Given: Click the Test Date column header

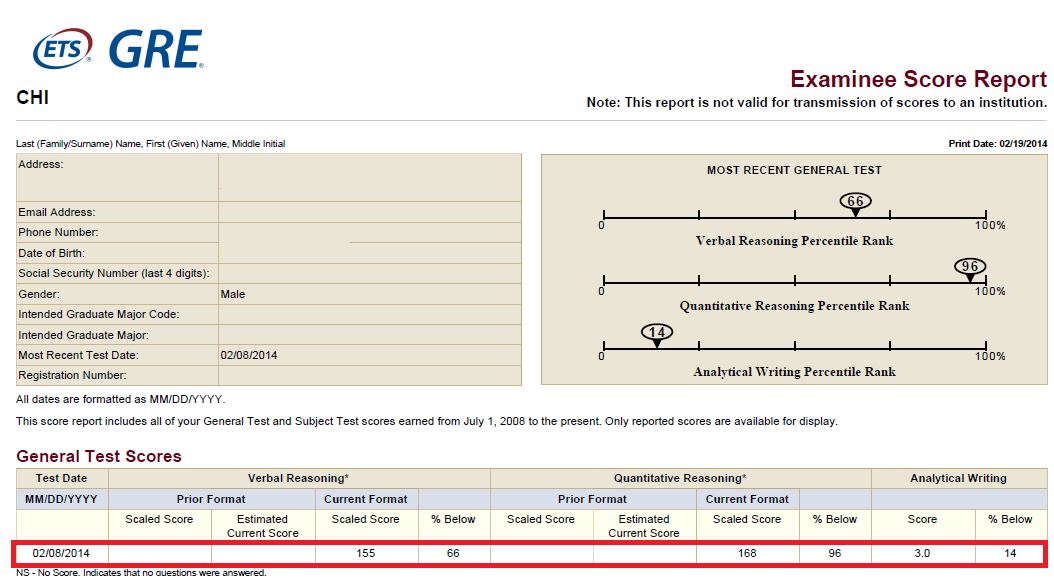Looking at the screenshot, I should [61, 479].
